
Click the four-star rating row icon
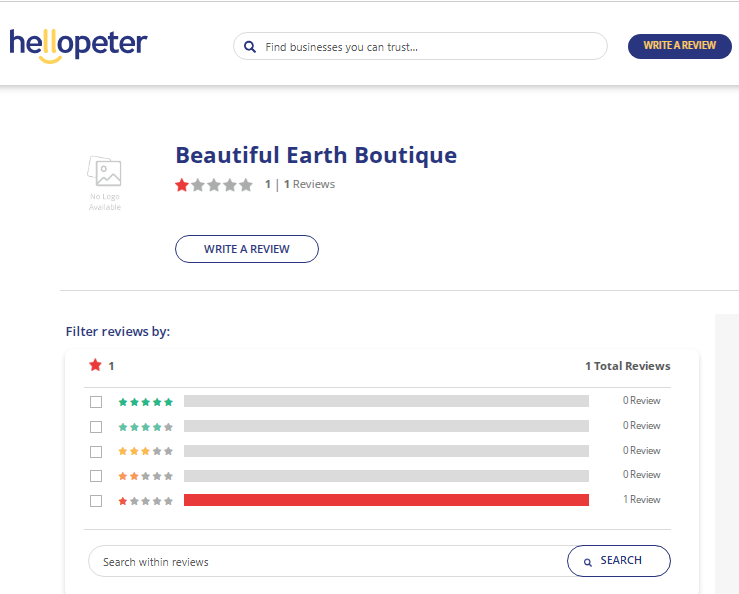[146, 427]
